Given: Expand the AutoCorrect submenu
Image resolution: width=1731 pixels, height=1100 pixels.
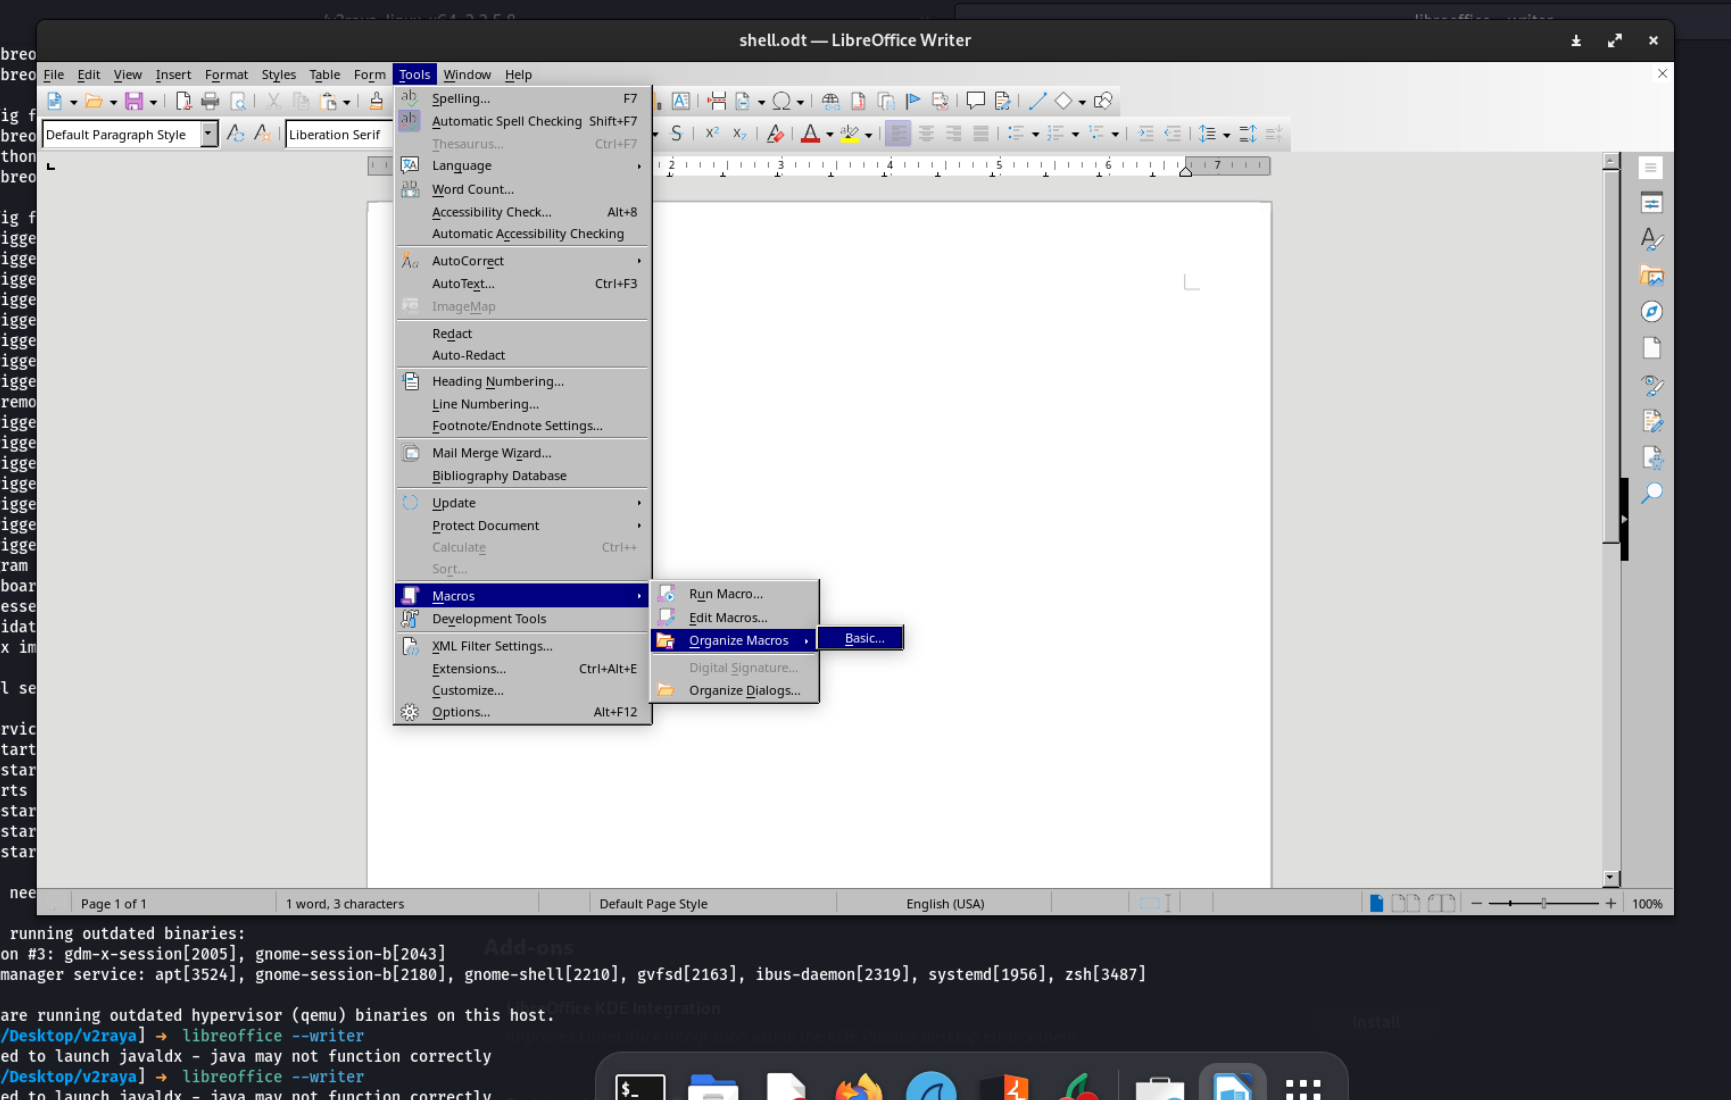Looking at the screenshot, I should click(x=522, y=261).
